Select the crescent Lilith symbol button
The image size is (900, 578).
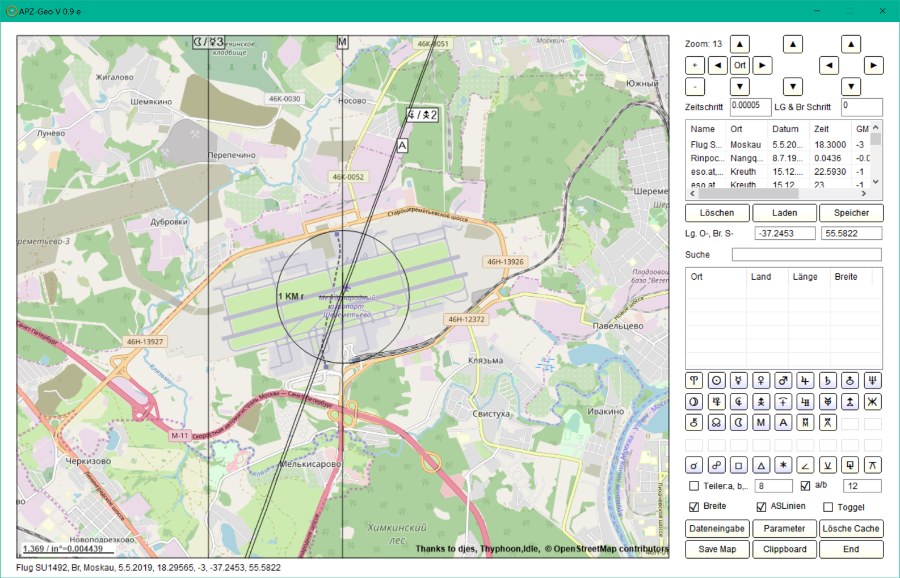tap(739, 423)
